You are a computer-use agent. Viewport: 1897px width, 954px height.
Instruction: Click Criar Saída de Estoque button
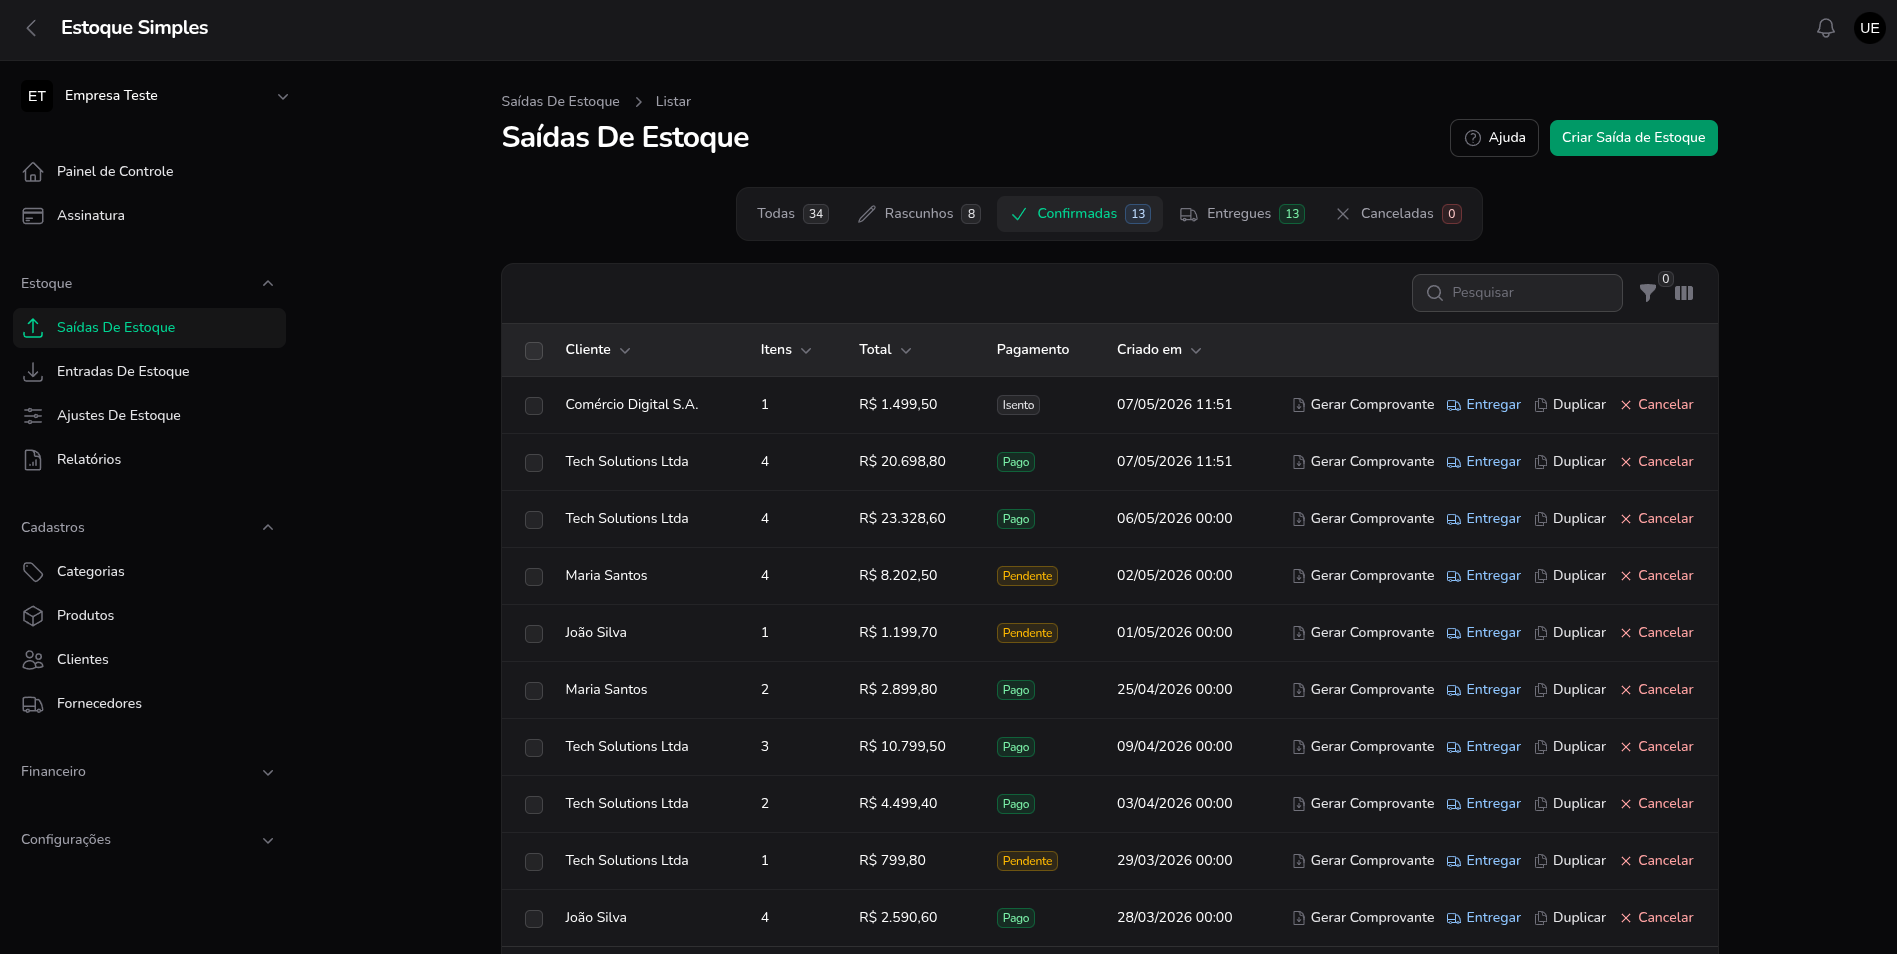(1634, 138)
